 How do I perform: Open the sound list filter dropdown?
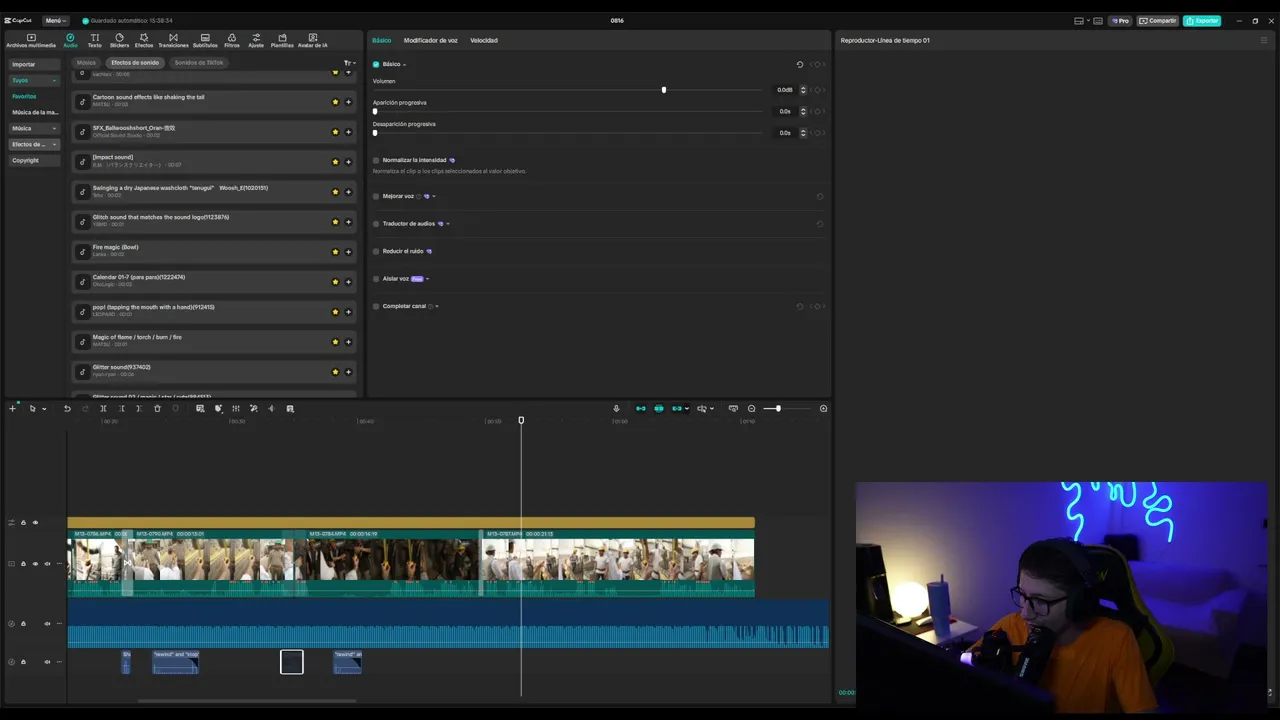tap(349, 63)
